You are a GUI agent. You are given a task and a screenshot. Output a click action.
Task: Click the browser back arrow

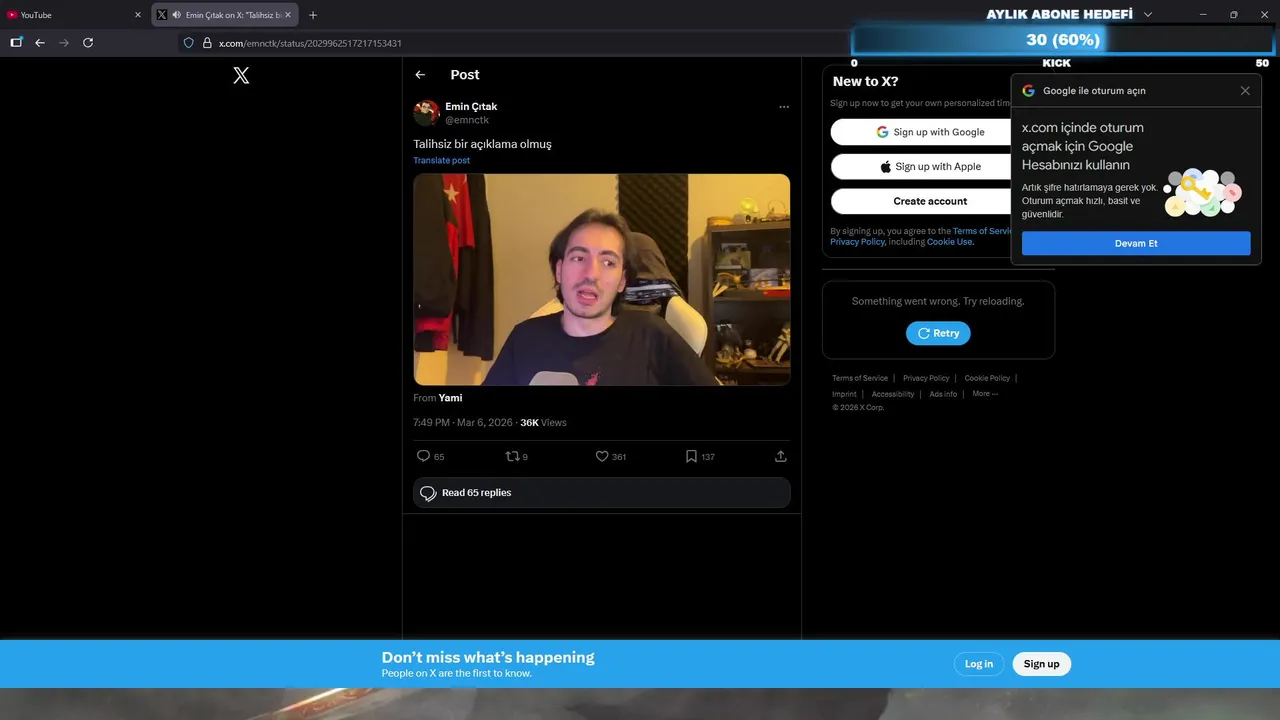(40, 43)
